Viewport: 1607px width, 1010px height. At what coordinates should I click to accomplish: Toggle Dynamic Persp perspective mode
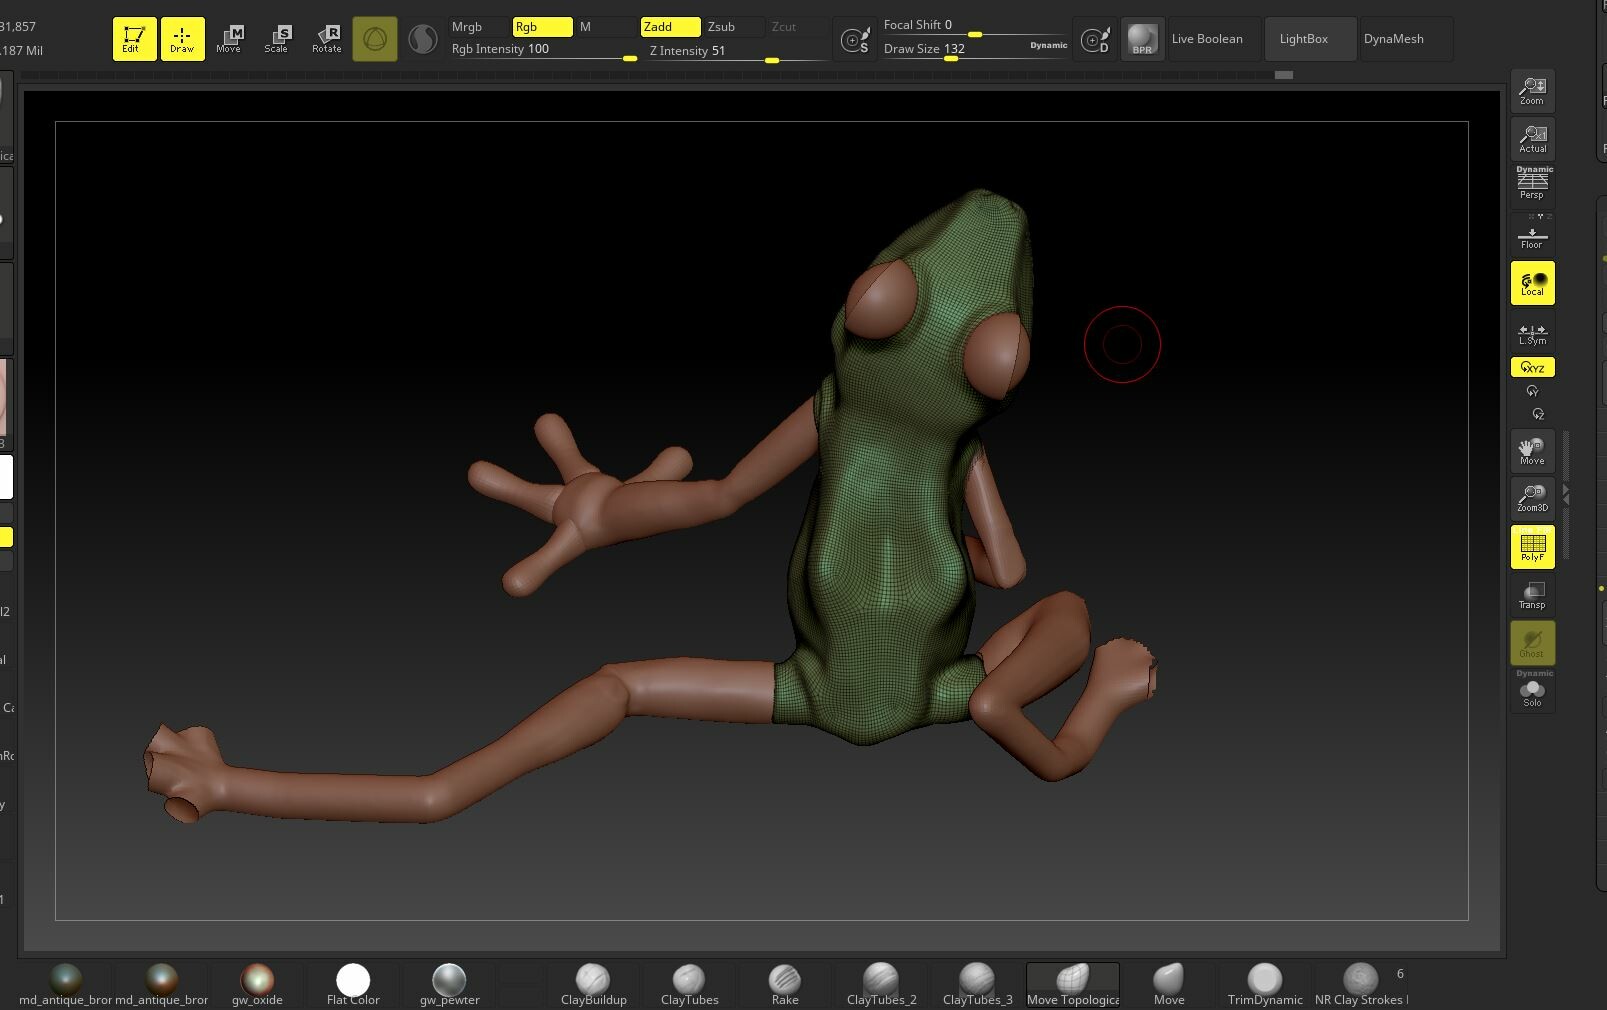pyautogui.click(x=1532, y=183)
